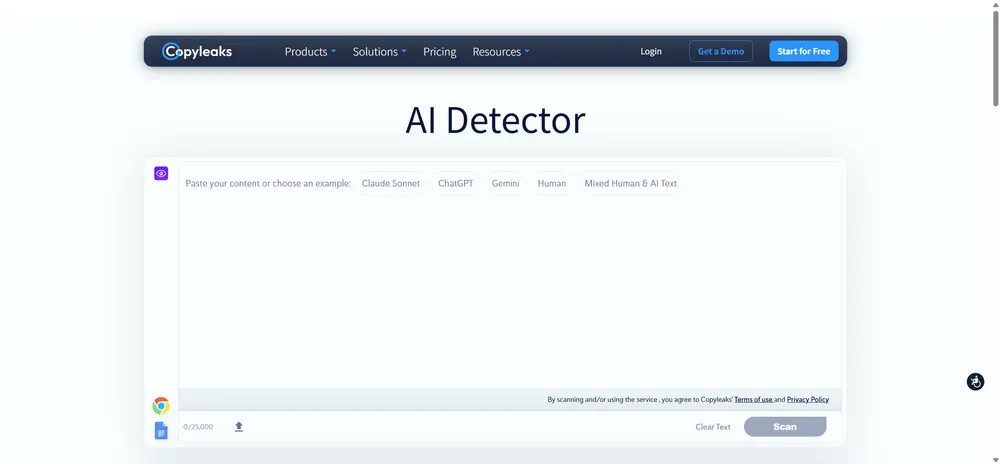Click the purple eye icon
This screenshot has height=464, width=1000.
coord(161,173)
